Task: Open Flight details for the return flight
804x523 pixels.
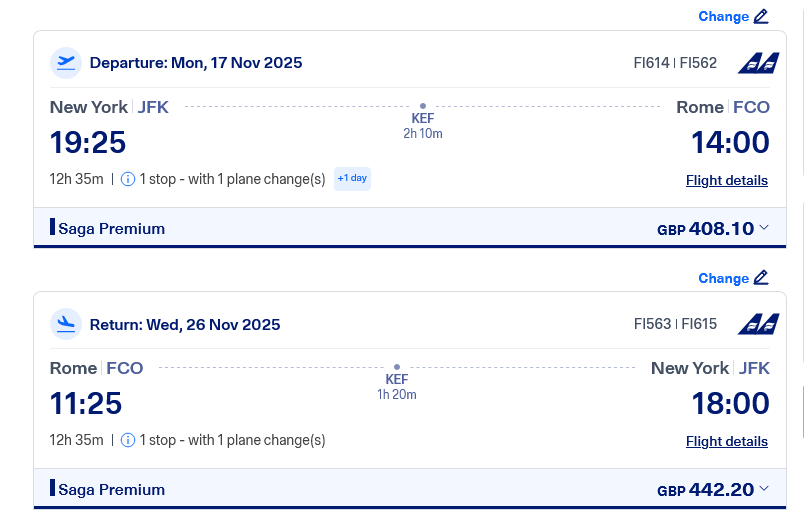Action: [x=727, y=441]
